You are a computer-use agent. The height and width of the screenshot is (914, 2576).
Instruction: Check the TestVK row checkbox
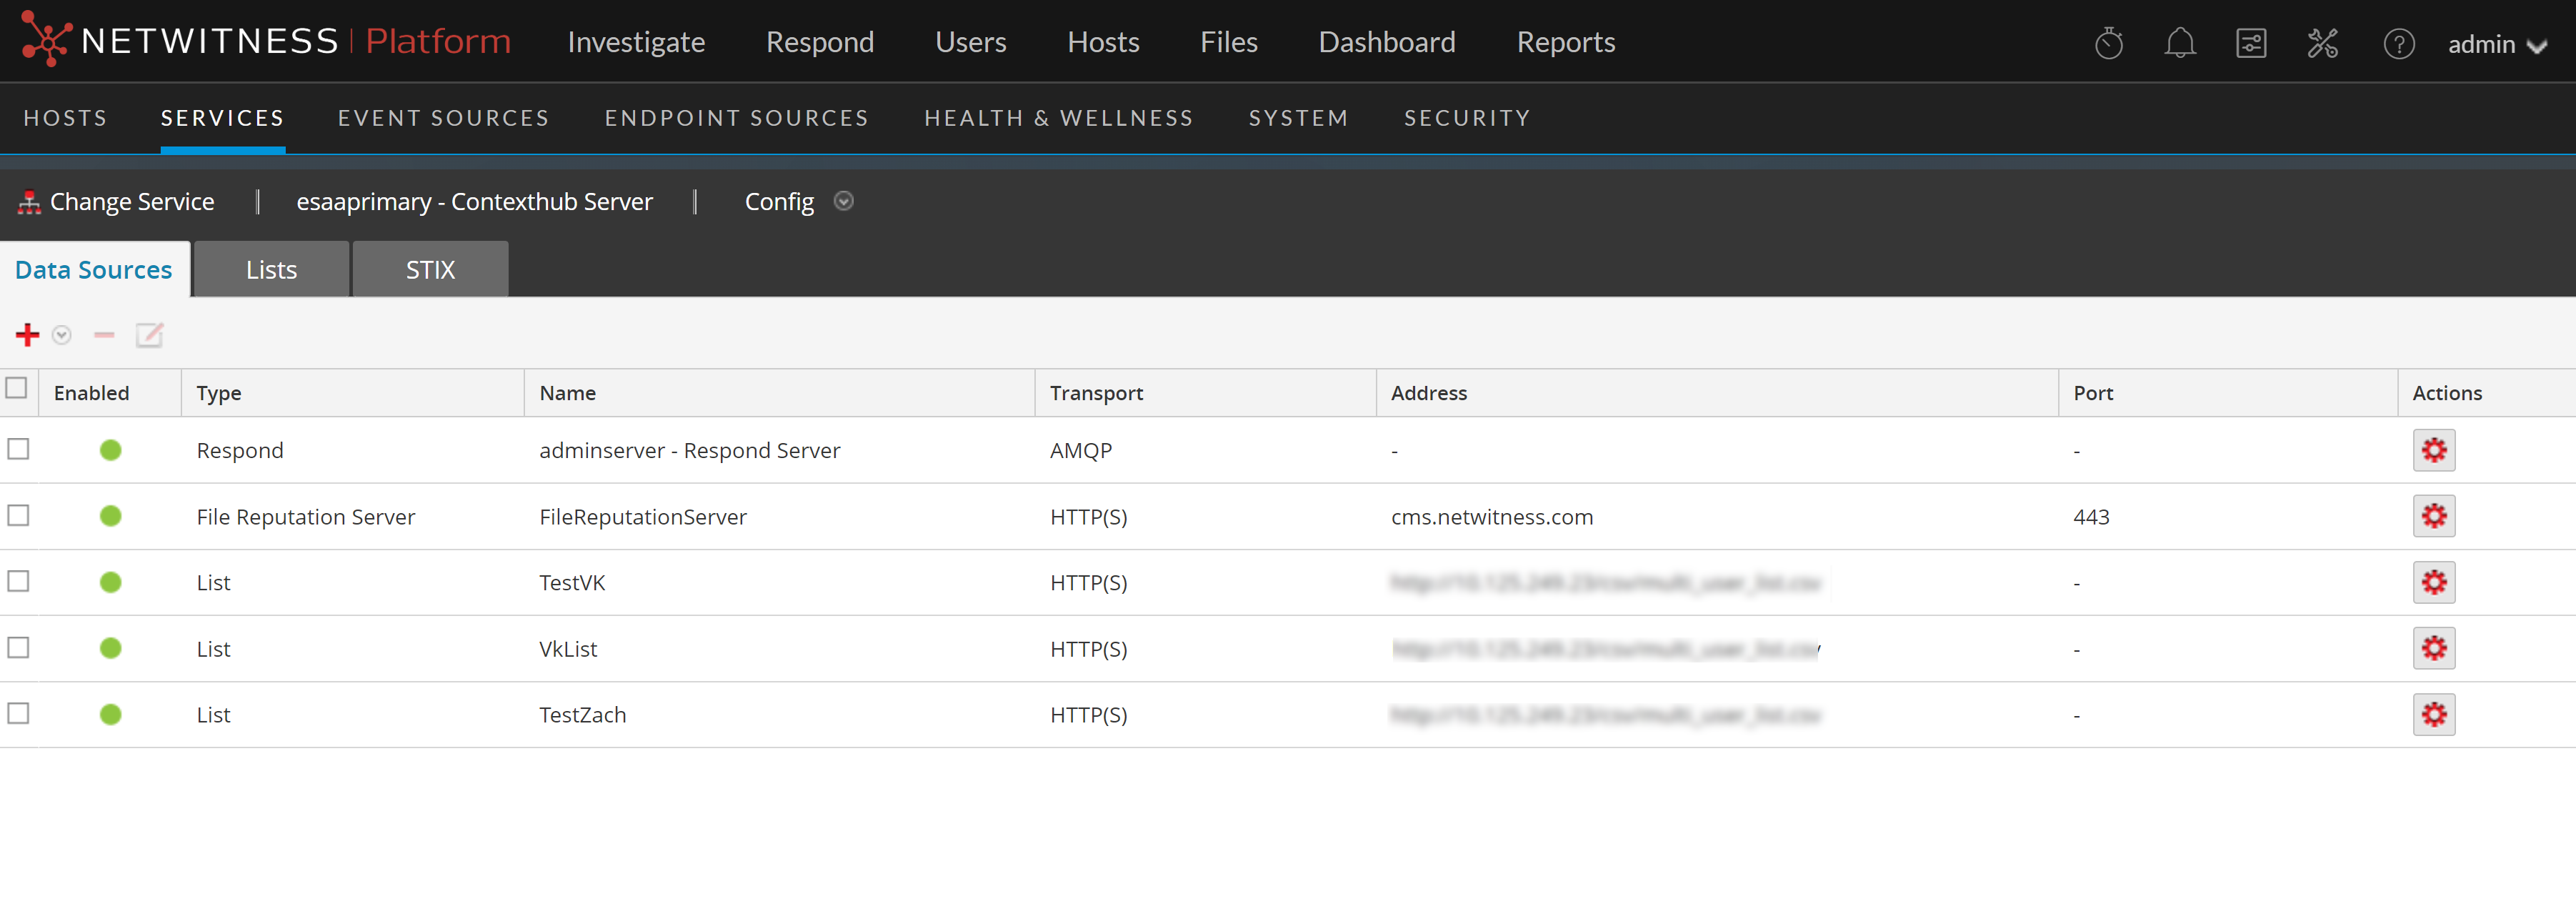(19, 581)
